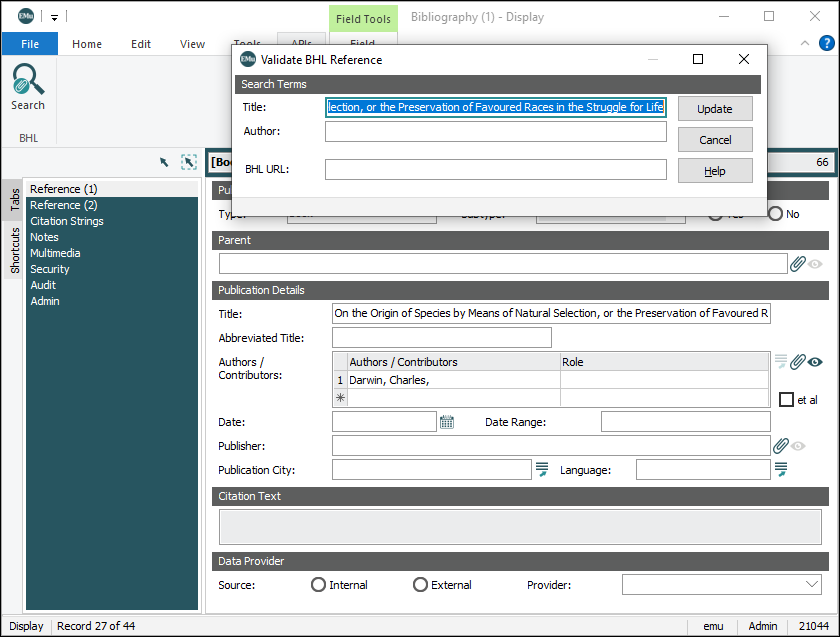
Task: Click the BHL URL input field
Action: tap(495, 170)
